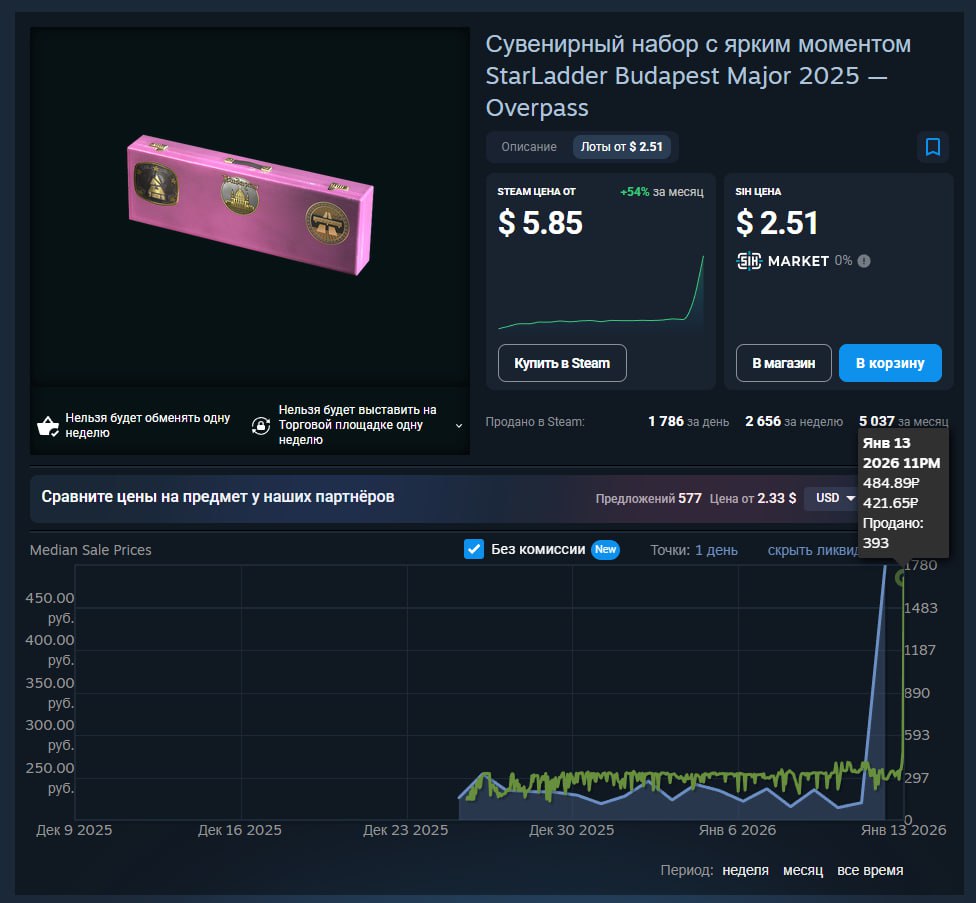Set chart period to все время
The height and width of the screenshot is (903, 976).
click(x=870, y=870)
